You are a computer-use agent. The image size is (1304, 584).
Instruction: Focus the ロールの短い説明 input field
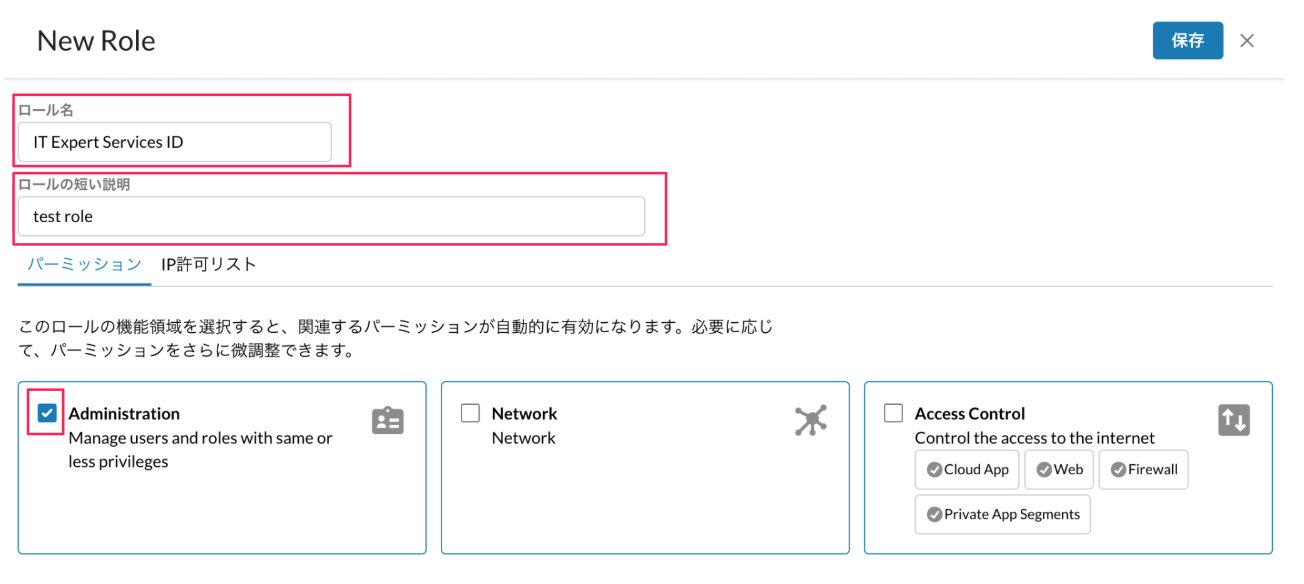(x=331, y=216)
